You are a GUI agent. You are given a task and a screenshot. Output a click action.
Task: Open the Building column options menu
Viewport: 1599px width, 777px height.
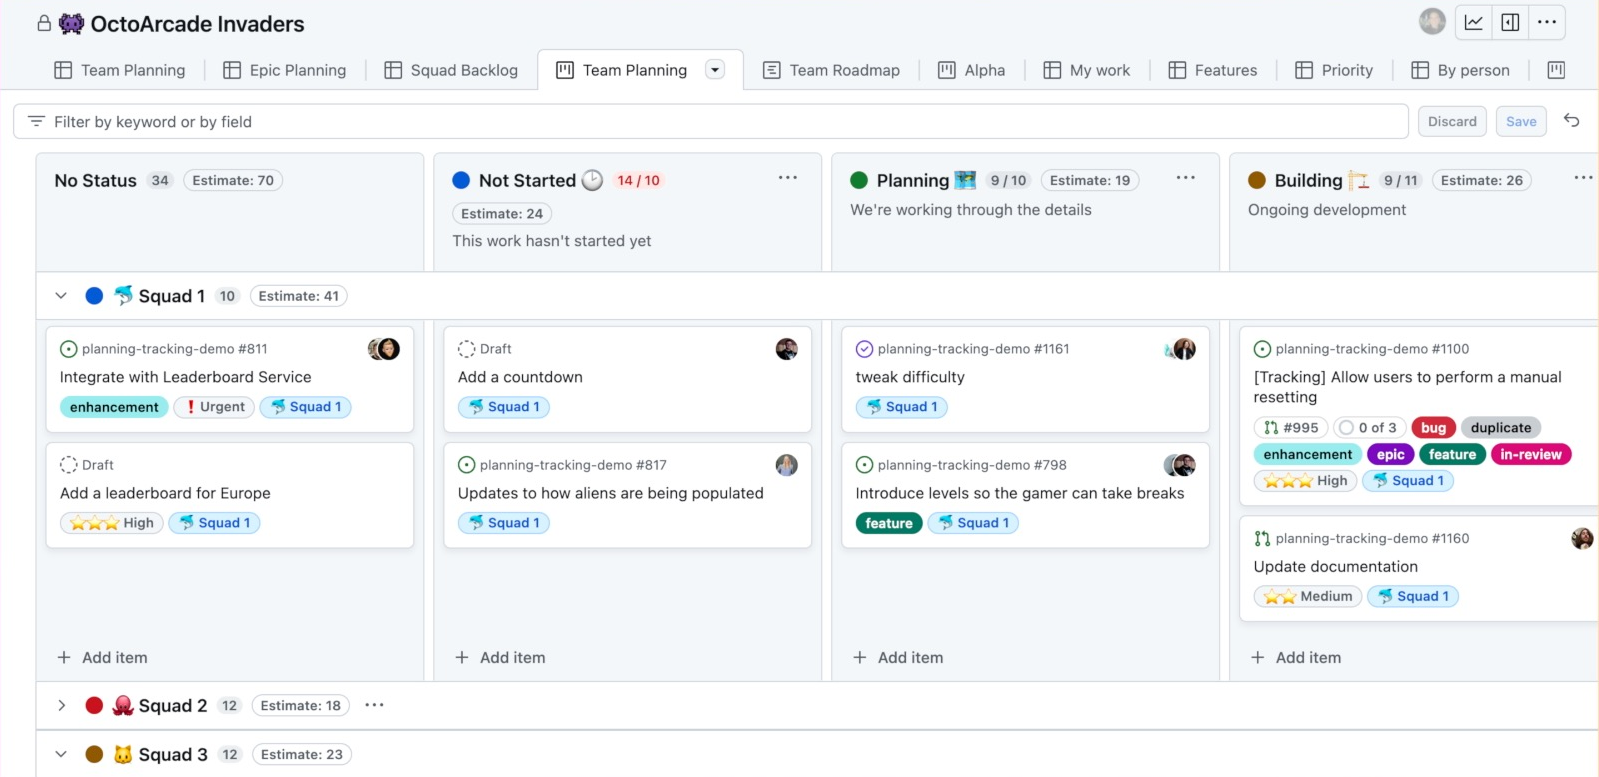coord(1583,178)
